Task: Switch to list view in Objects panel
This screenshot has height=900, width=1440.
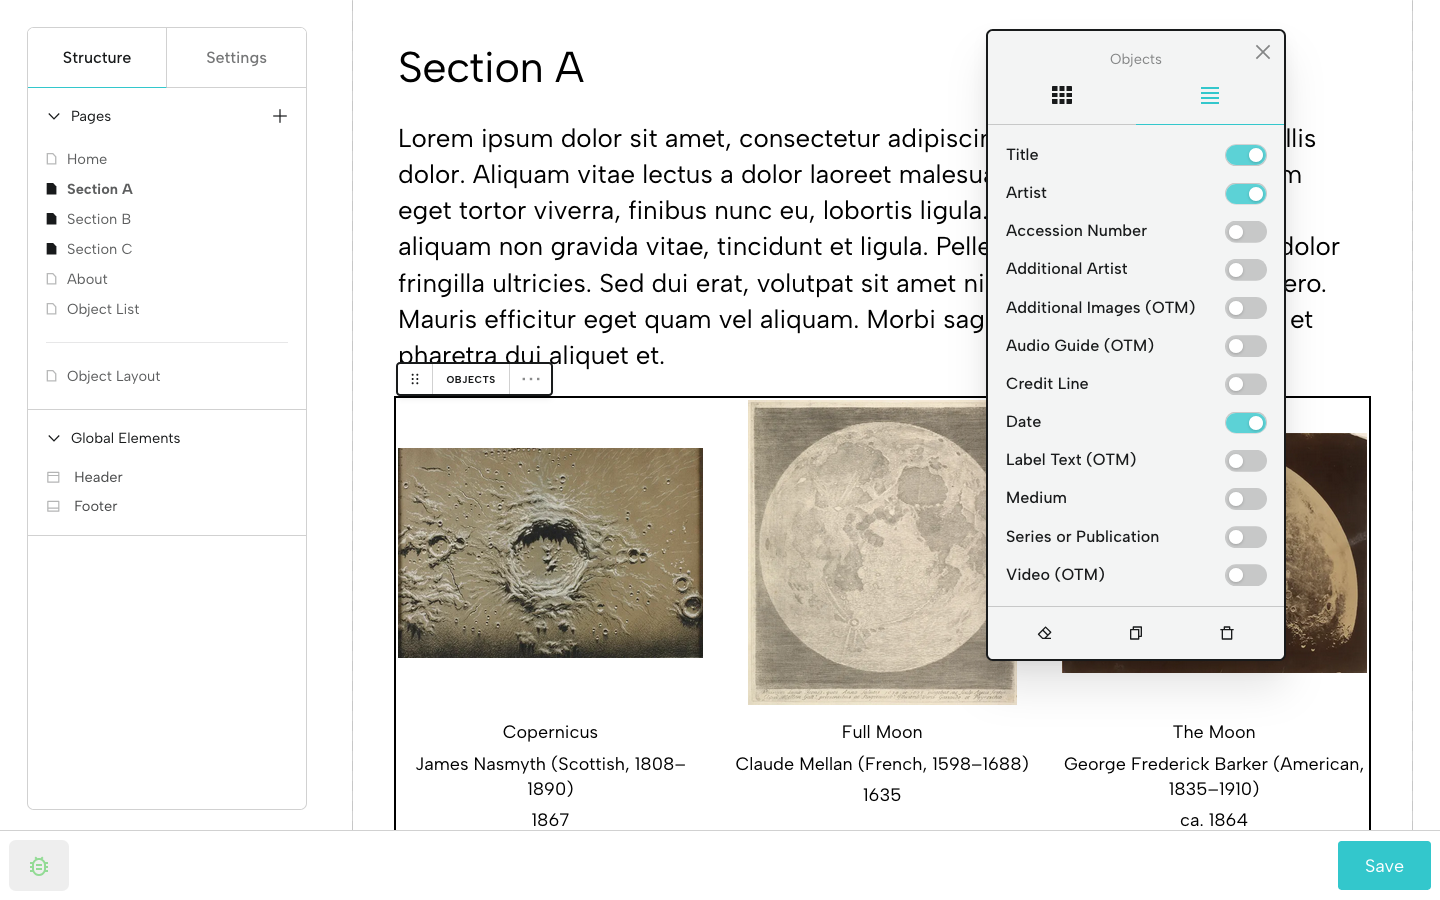Action: point(1209,95)
